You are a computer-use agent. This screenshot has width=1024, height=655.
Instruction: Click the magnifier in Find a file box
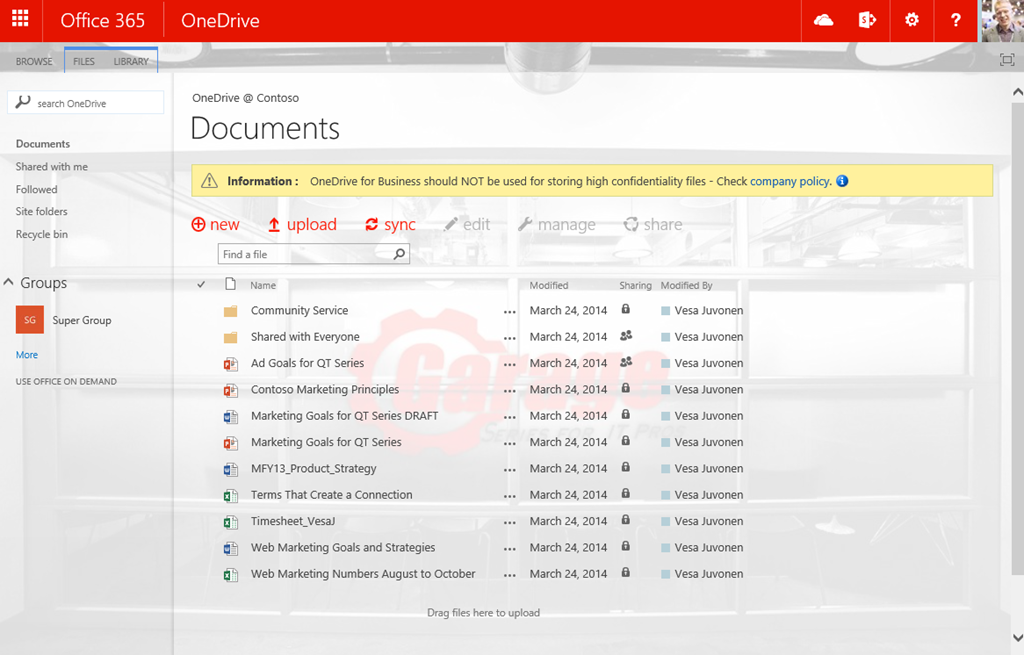point(399,255)
